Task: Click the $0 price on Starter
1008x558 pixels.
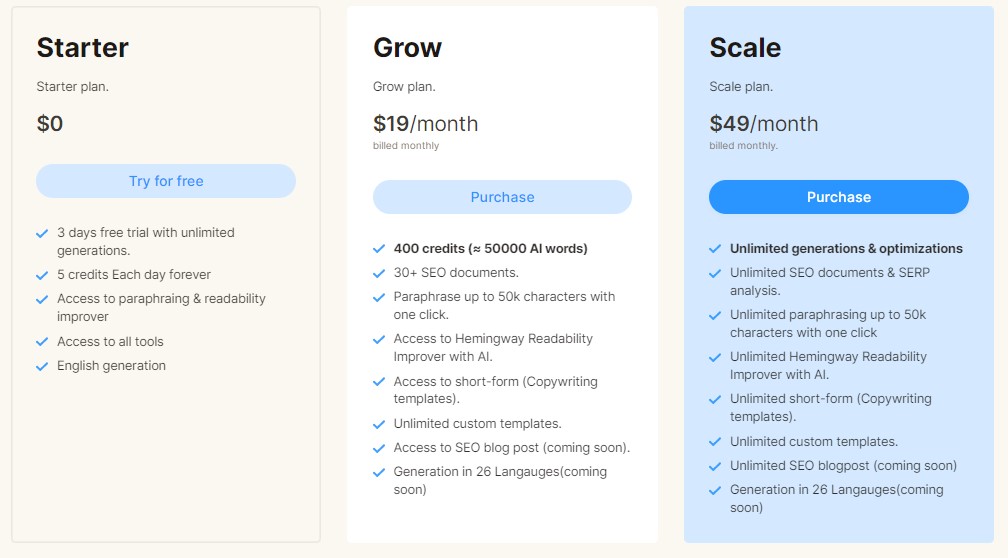Action: click(50, 123)
